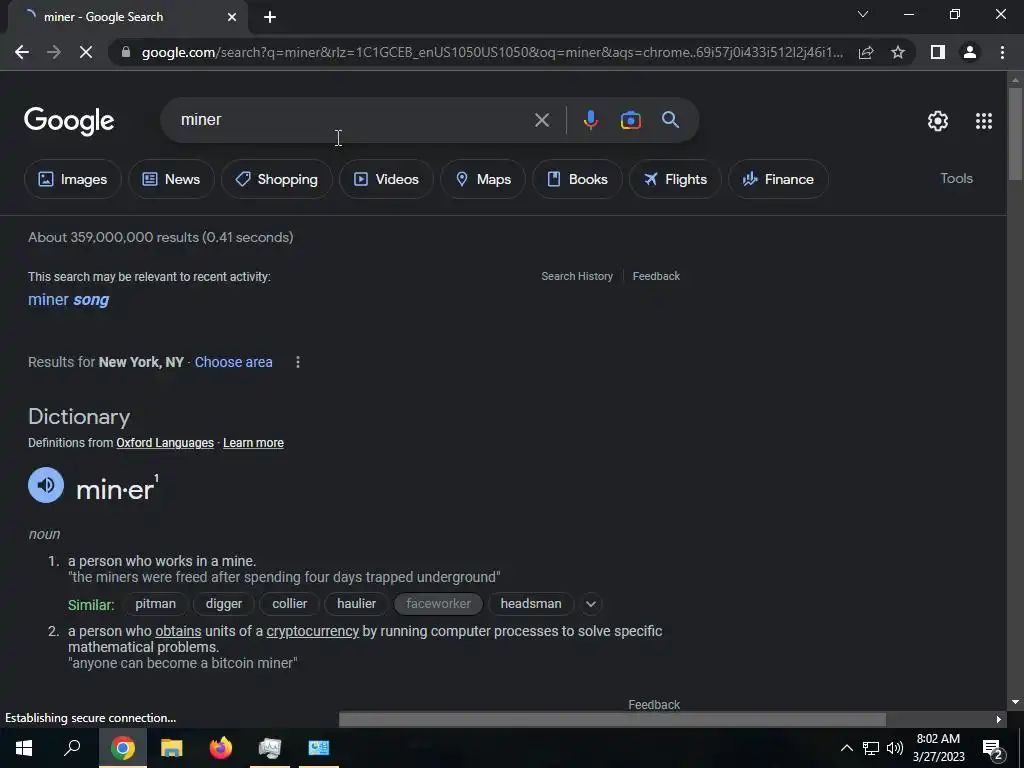The height and width of the screenshot is (768, 1024).
Task: Open a new tab with plus button
Action: tap(270, 17)
